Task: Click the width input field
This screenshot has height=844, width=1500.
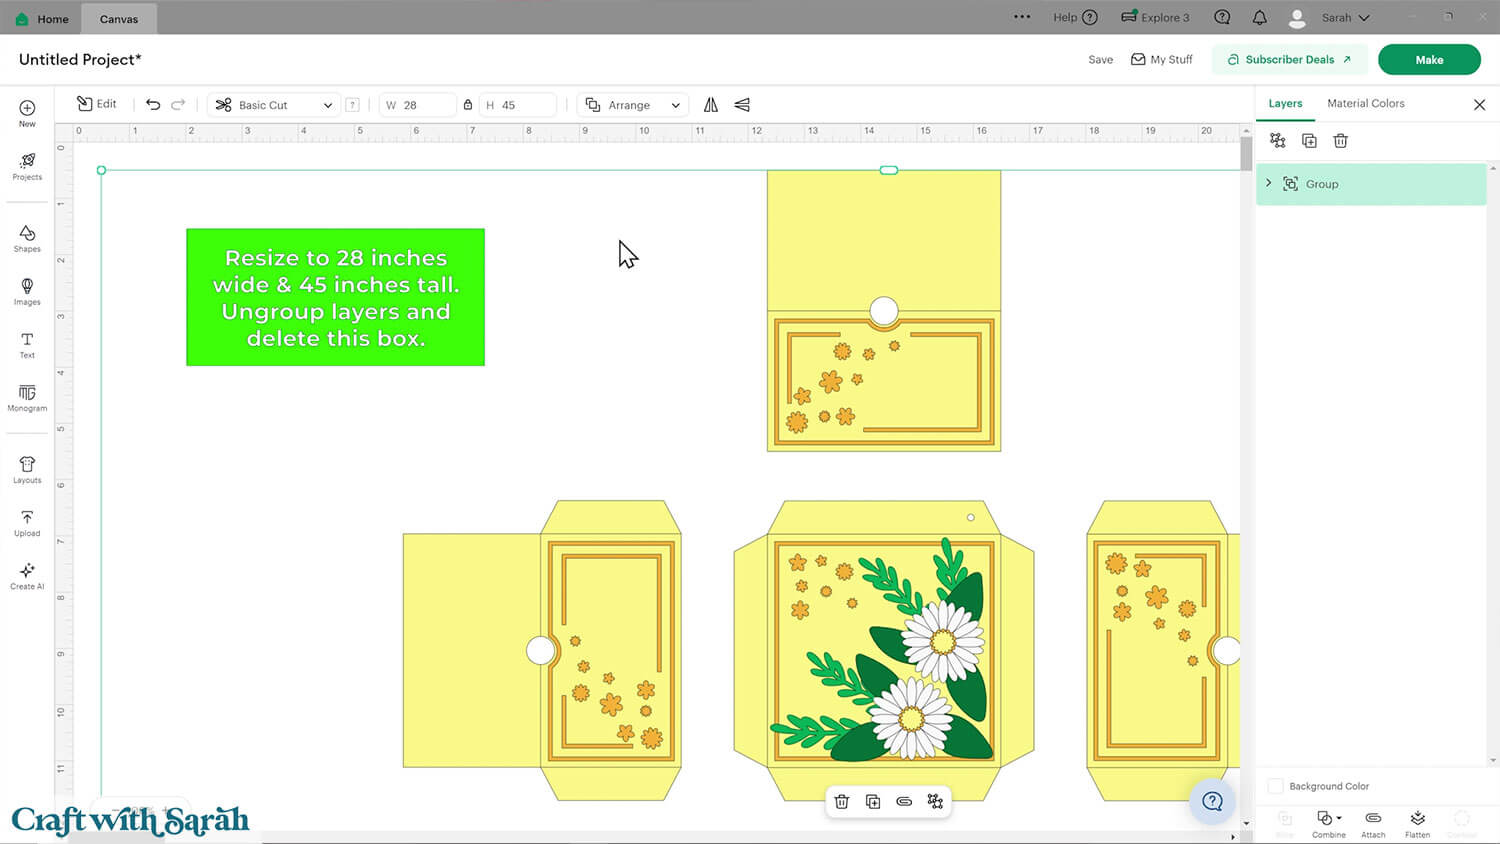Action: (417, 105)
